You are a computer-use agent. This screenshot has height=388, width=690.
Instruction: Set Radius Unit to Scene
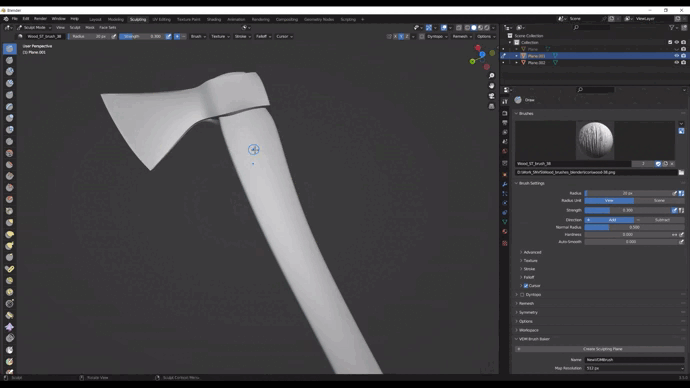pos(659,201)
